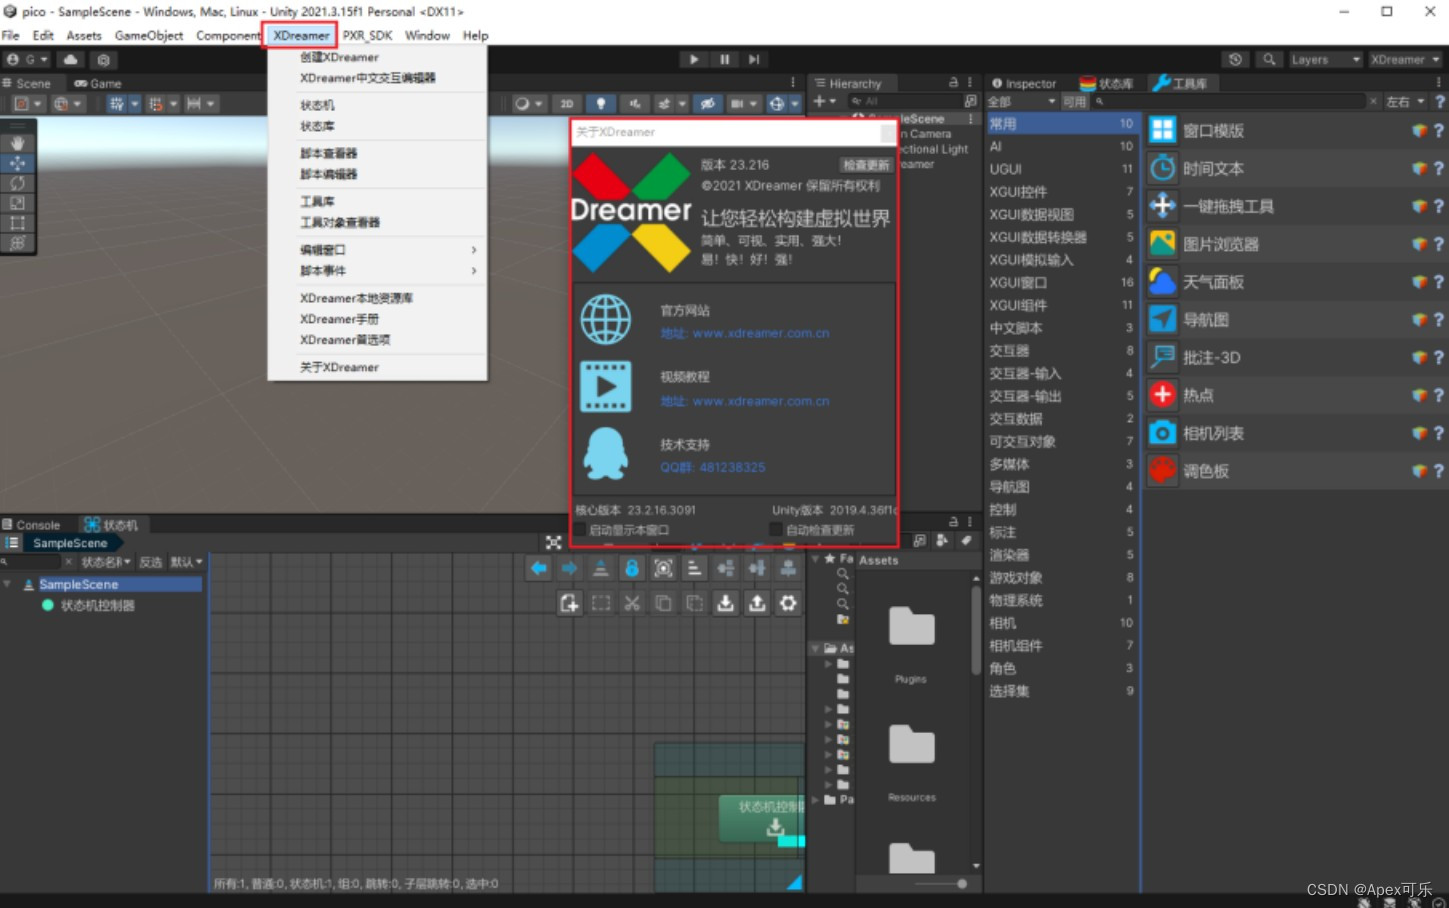Viewport: 1449px width, 908px height.
Task: Open the 默认 sorting dropdown
Action: 186,562
